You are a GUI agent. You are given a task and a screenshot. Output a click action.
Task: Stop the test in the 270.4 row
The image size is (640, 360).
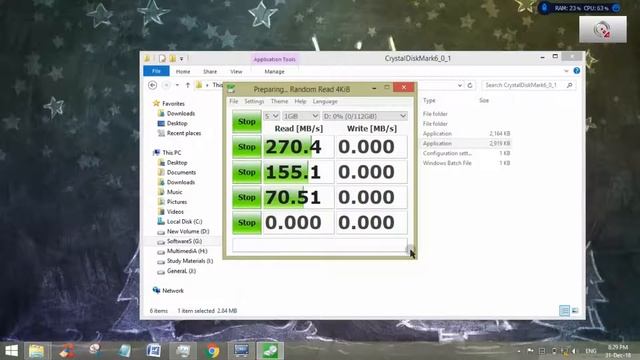coord(247,147)
